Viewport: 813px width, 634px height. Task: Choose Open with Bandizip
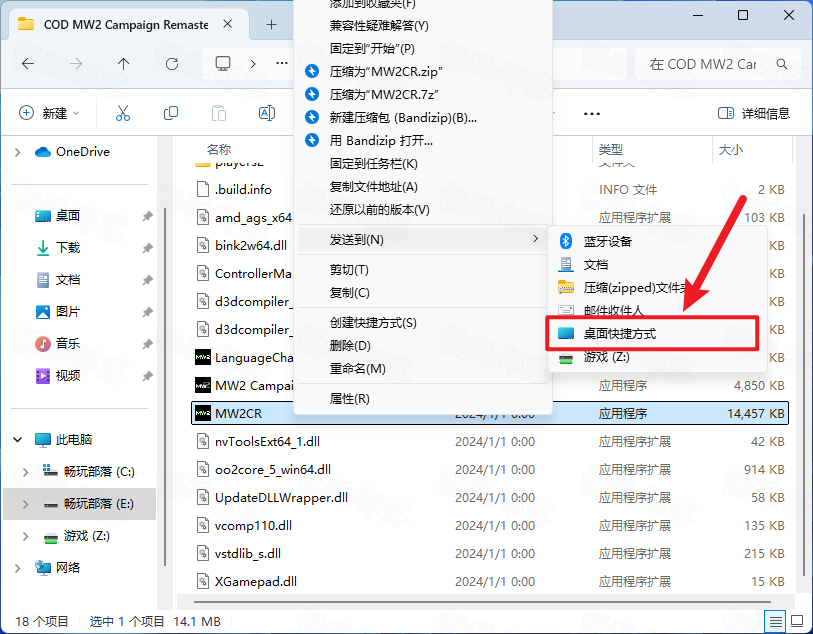pos(381,140)
